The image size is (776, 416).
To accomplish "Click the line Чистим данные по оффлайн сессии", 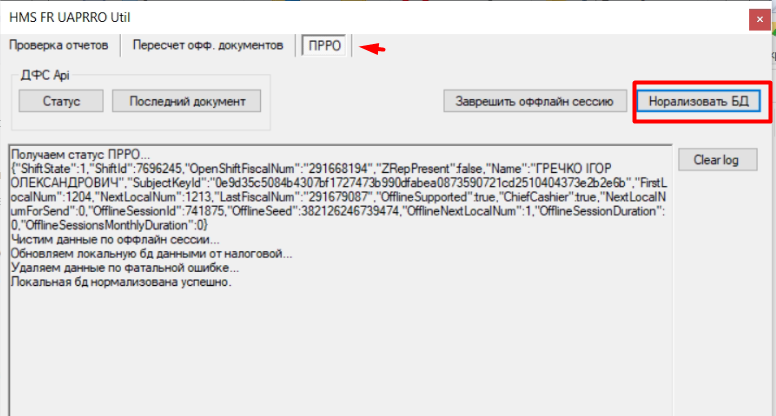I will click(108, 241).
